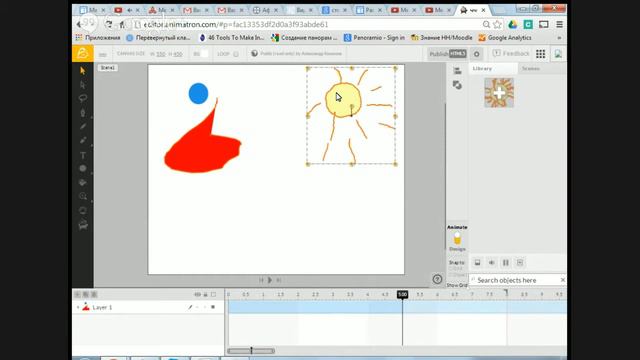
Task: Select the arrow Selection tool
Action: tap(83, 71)
